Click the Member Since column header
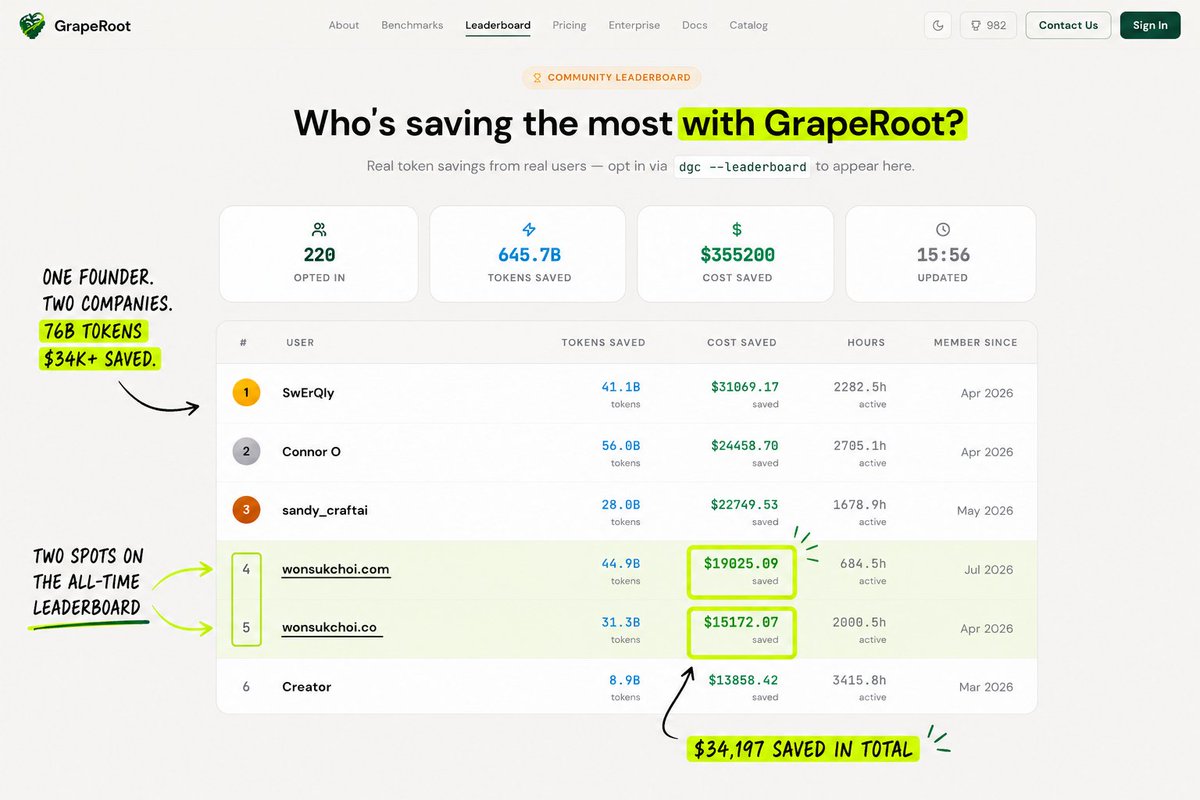1200x800 pixels. (975, 342)
